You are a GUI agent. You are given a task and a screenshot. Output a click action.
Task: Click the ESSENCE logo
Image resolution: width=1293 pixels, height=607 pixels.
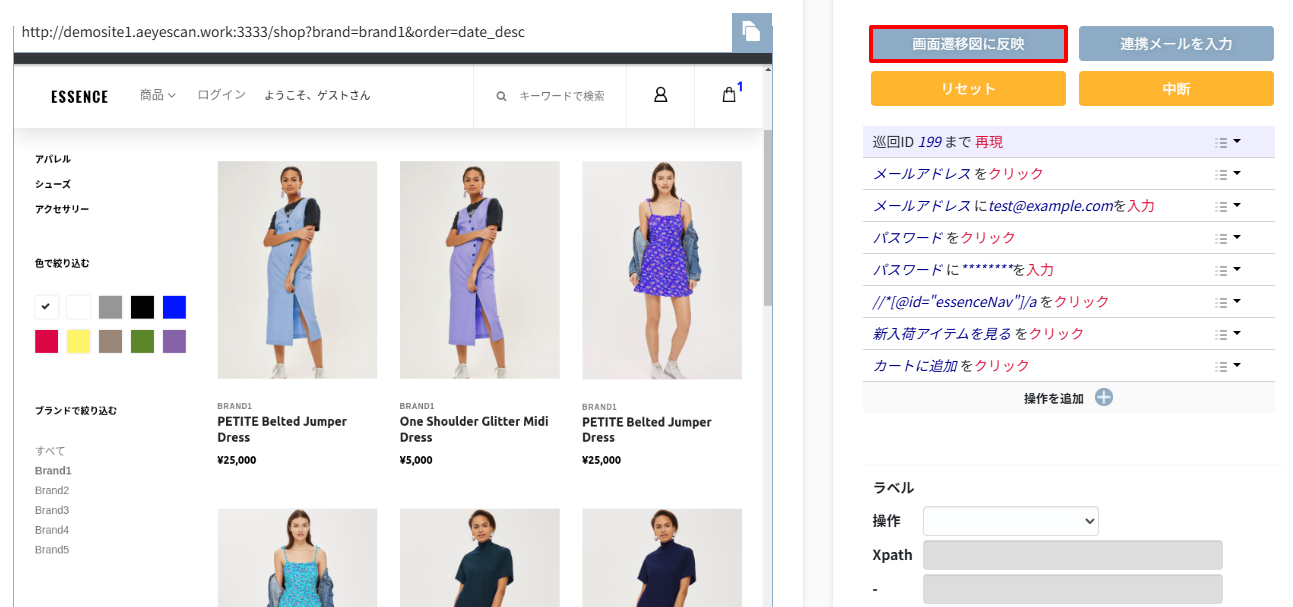79,97
